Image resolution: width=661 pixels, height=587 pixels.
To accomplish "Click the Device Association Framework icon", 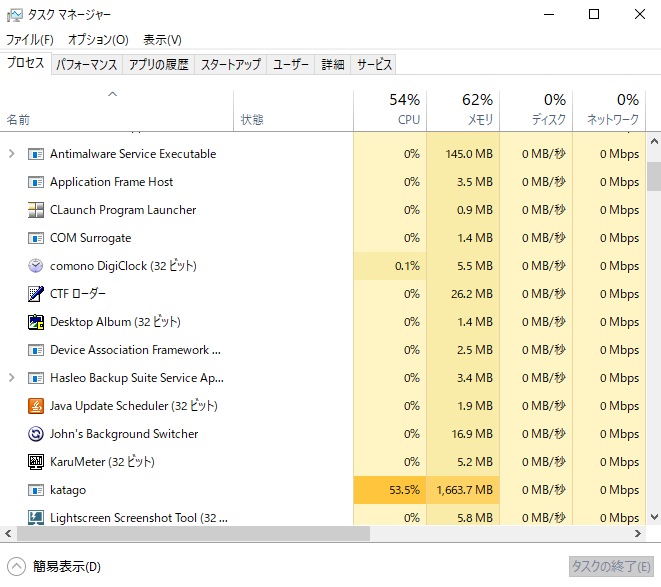I will (36, 350).
